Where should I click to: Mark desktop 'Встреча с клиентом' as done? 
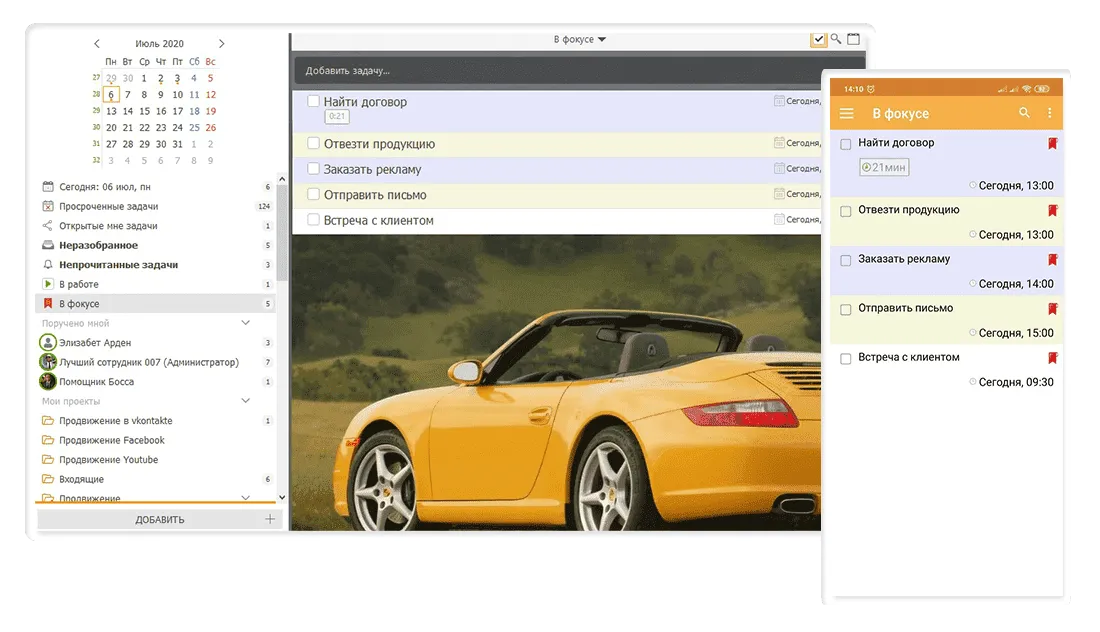tap(313, 219)
